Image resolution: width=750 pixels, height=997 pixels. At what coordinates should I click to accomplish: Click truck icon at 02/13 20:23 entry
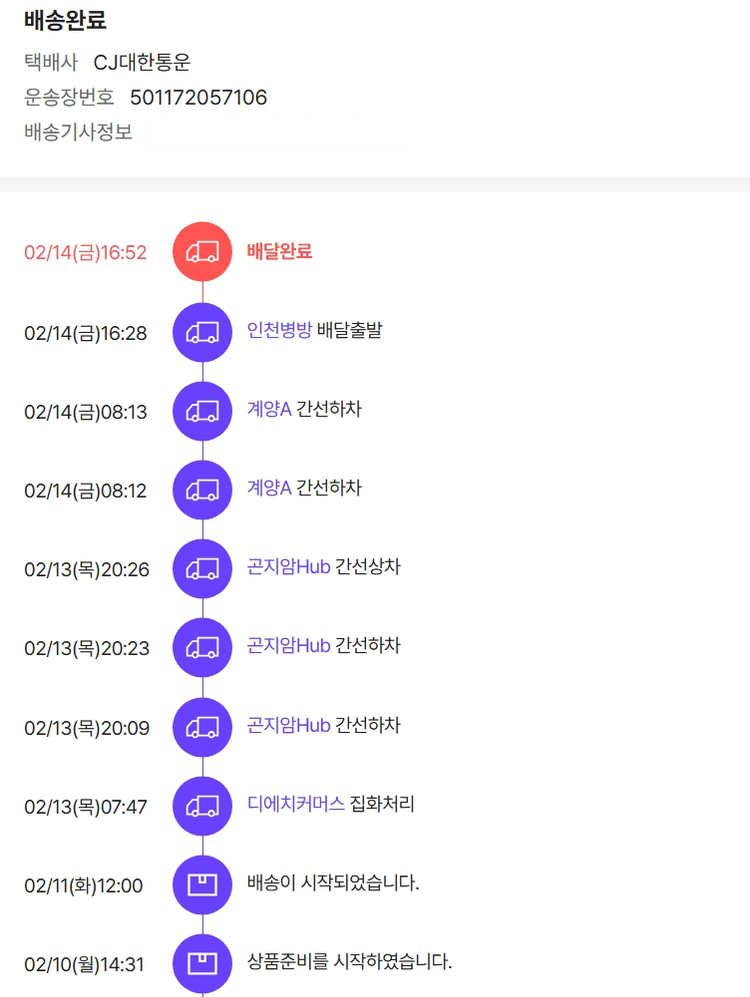202,648
